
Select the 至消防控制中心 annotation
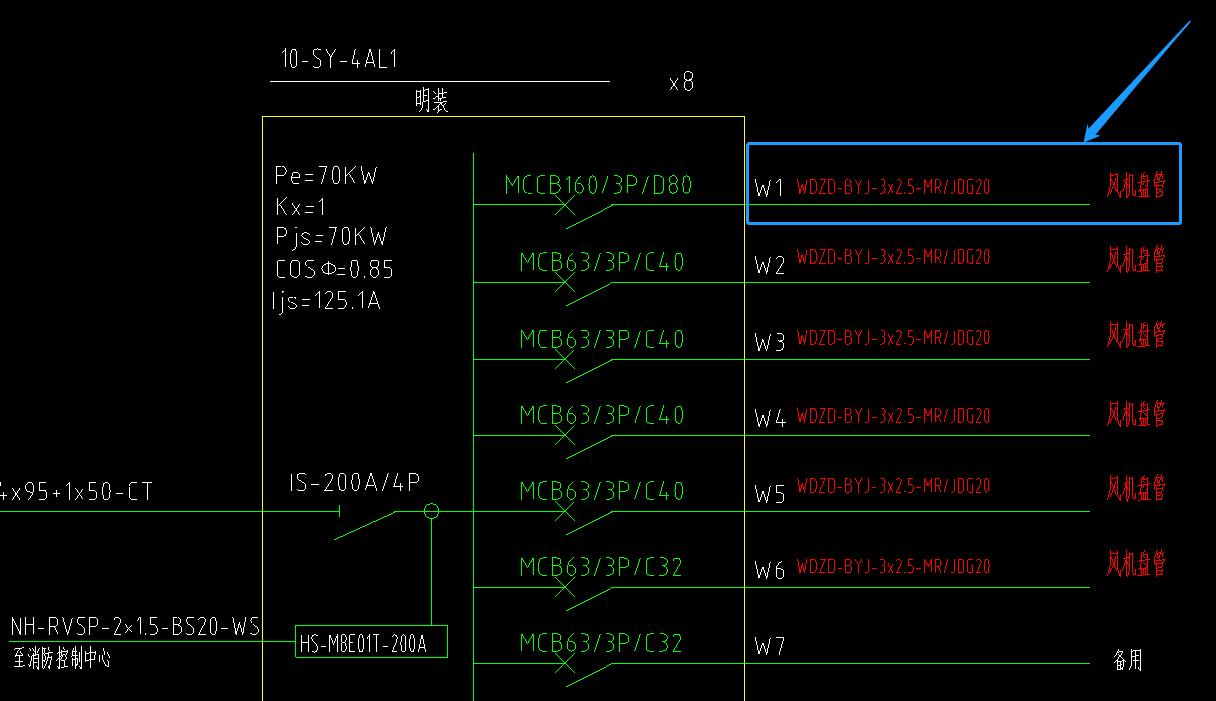click(62, 659)
